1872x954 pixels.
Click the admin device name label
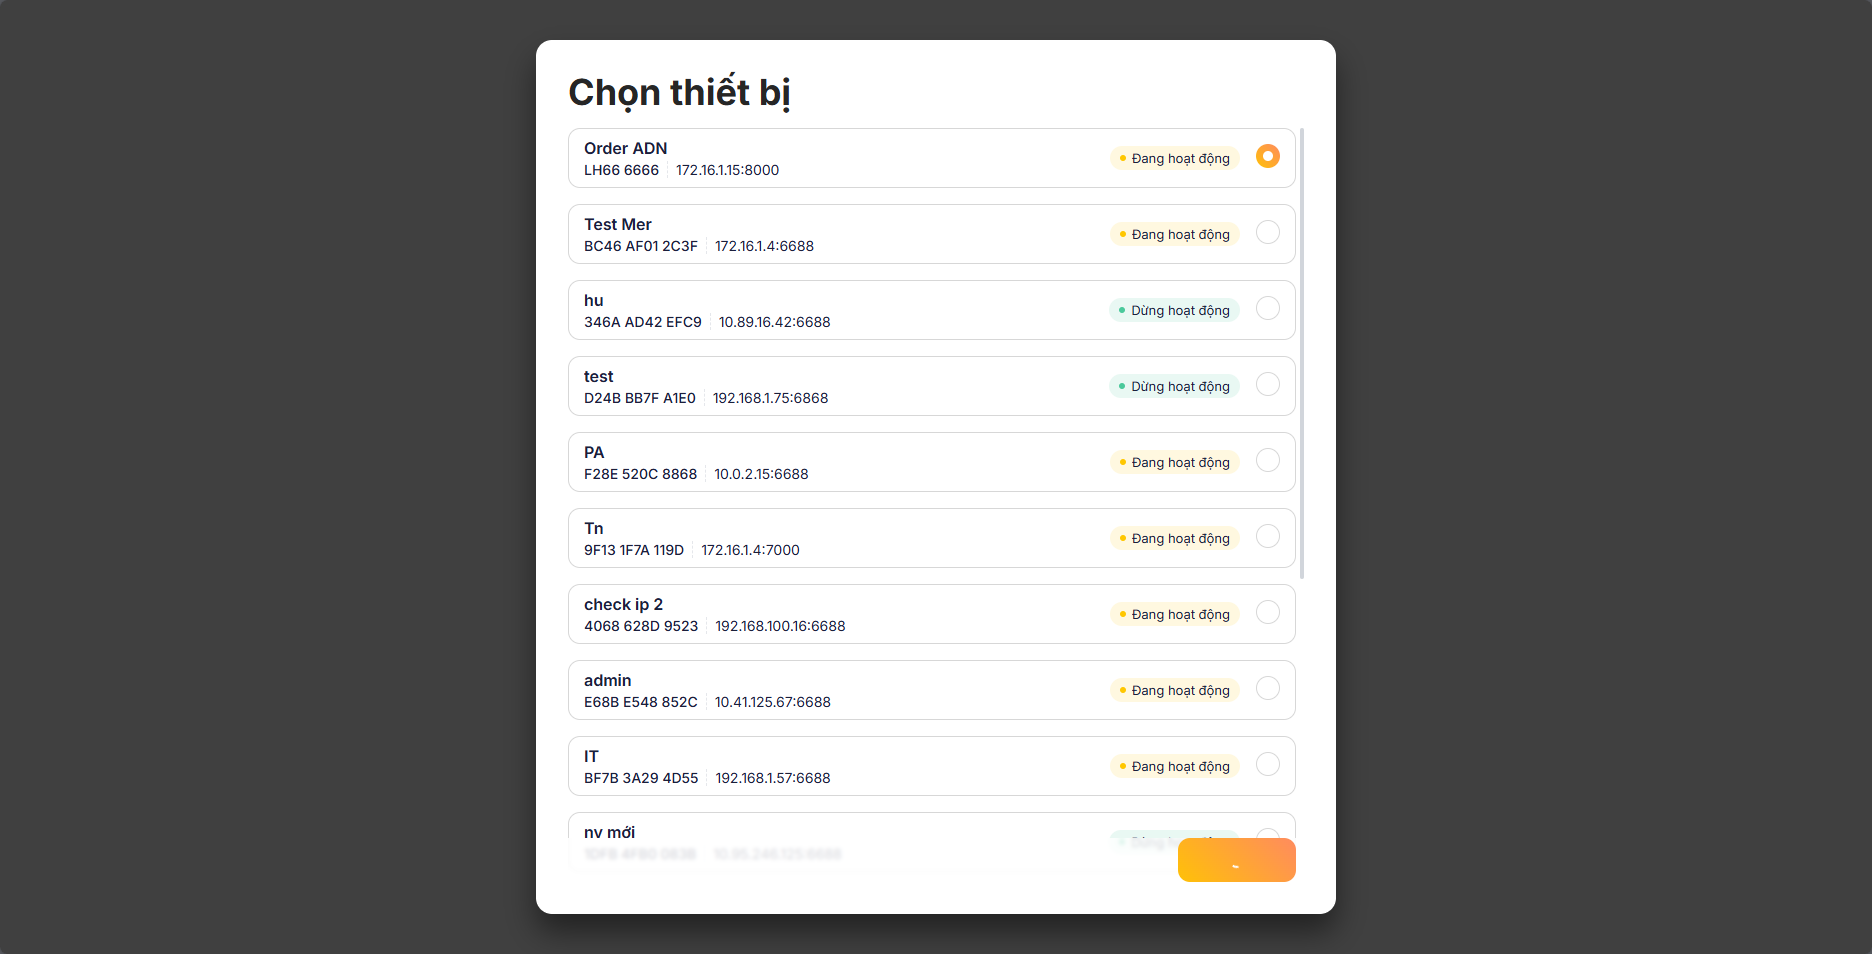tap(607, 680)
